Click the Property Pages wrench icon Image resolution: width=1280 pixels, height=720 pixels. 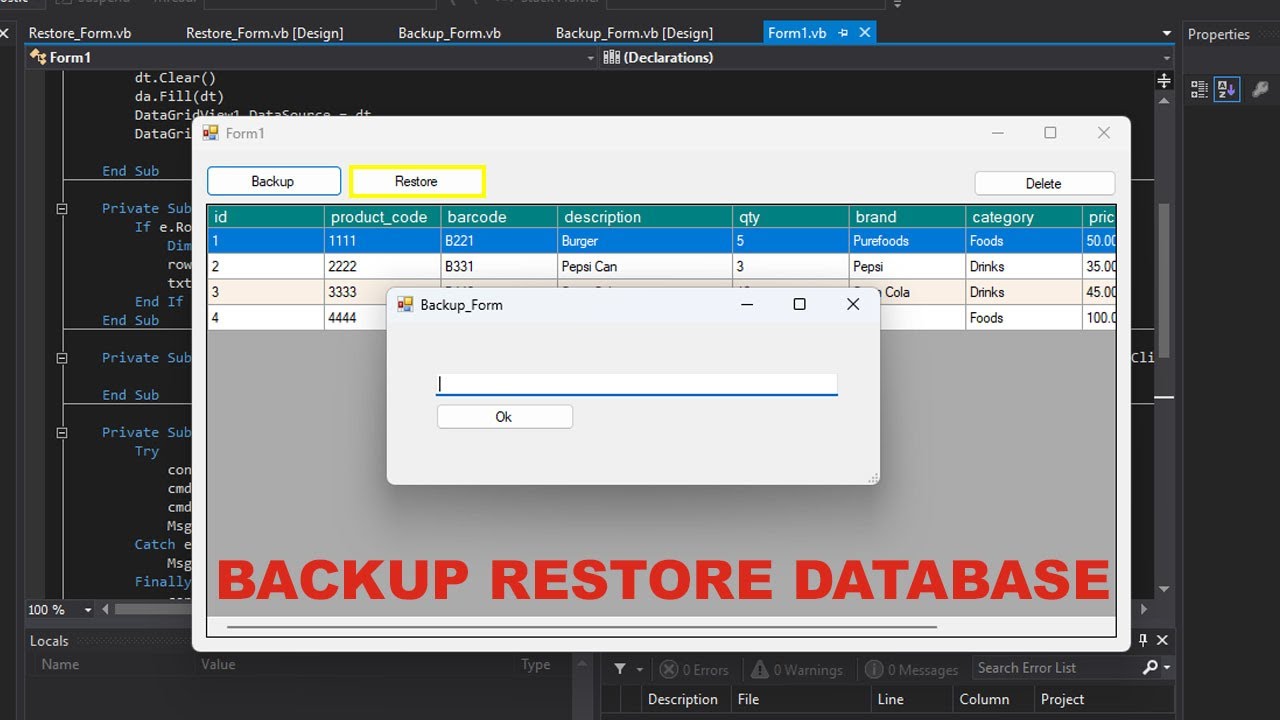[1261, 89]
